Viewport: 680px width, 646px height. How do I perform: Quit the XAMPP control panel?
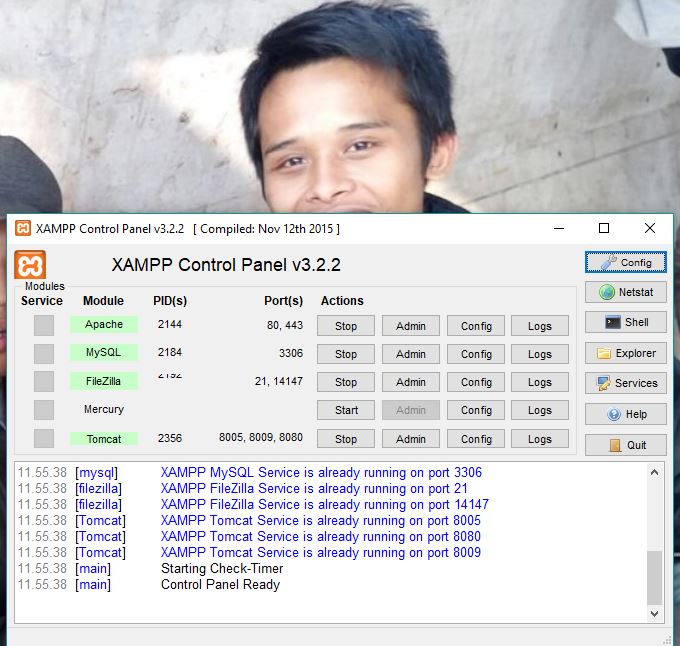[x=625, y=445]
